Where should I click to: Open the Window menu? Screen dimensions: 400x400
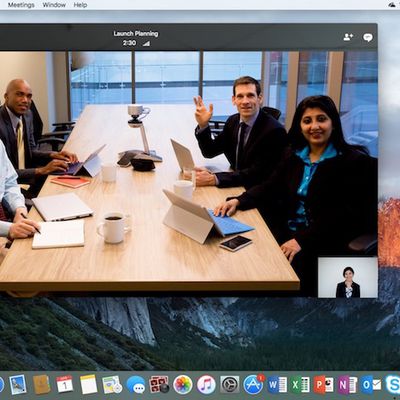coord(54,5)
